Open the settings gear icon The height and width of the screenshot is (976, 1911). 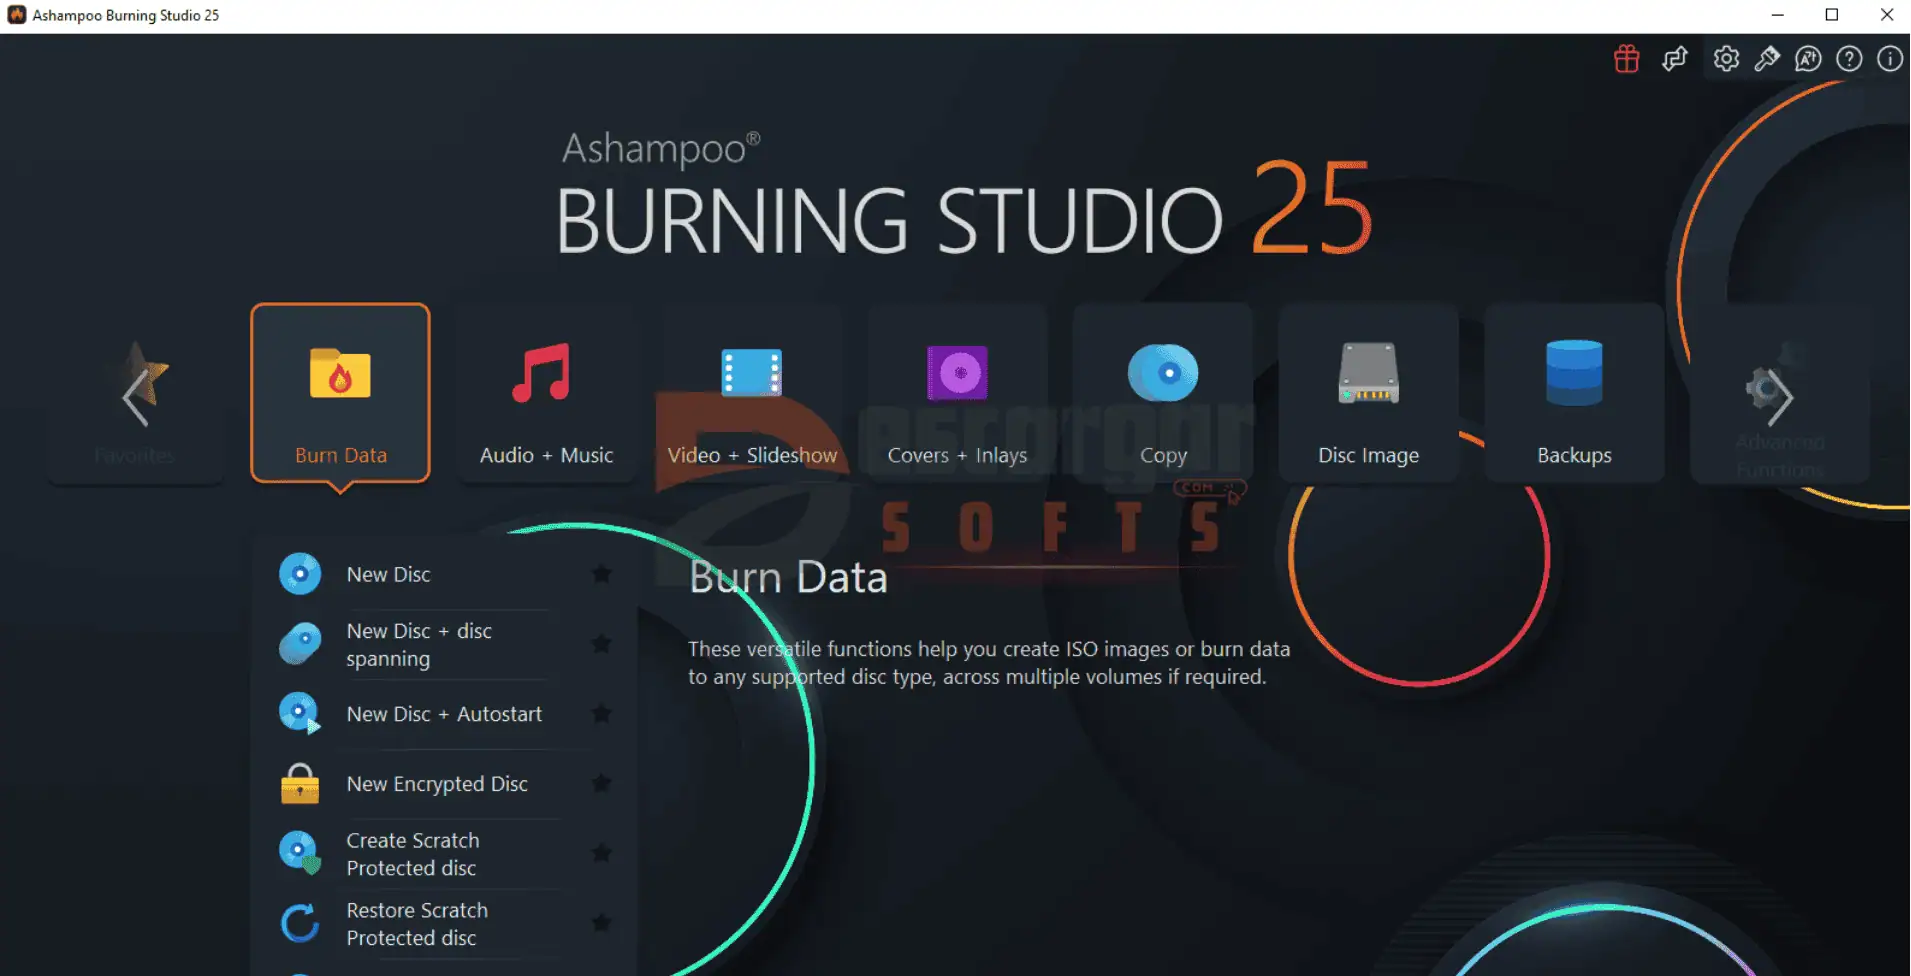click(1726, 59)
